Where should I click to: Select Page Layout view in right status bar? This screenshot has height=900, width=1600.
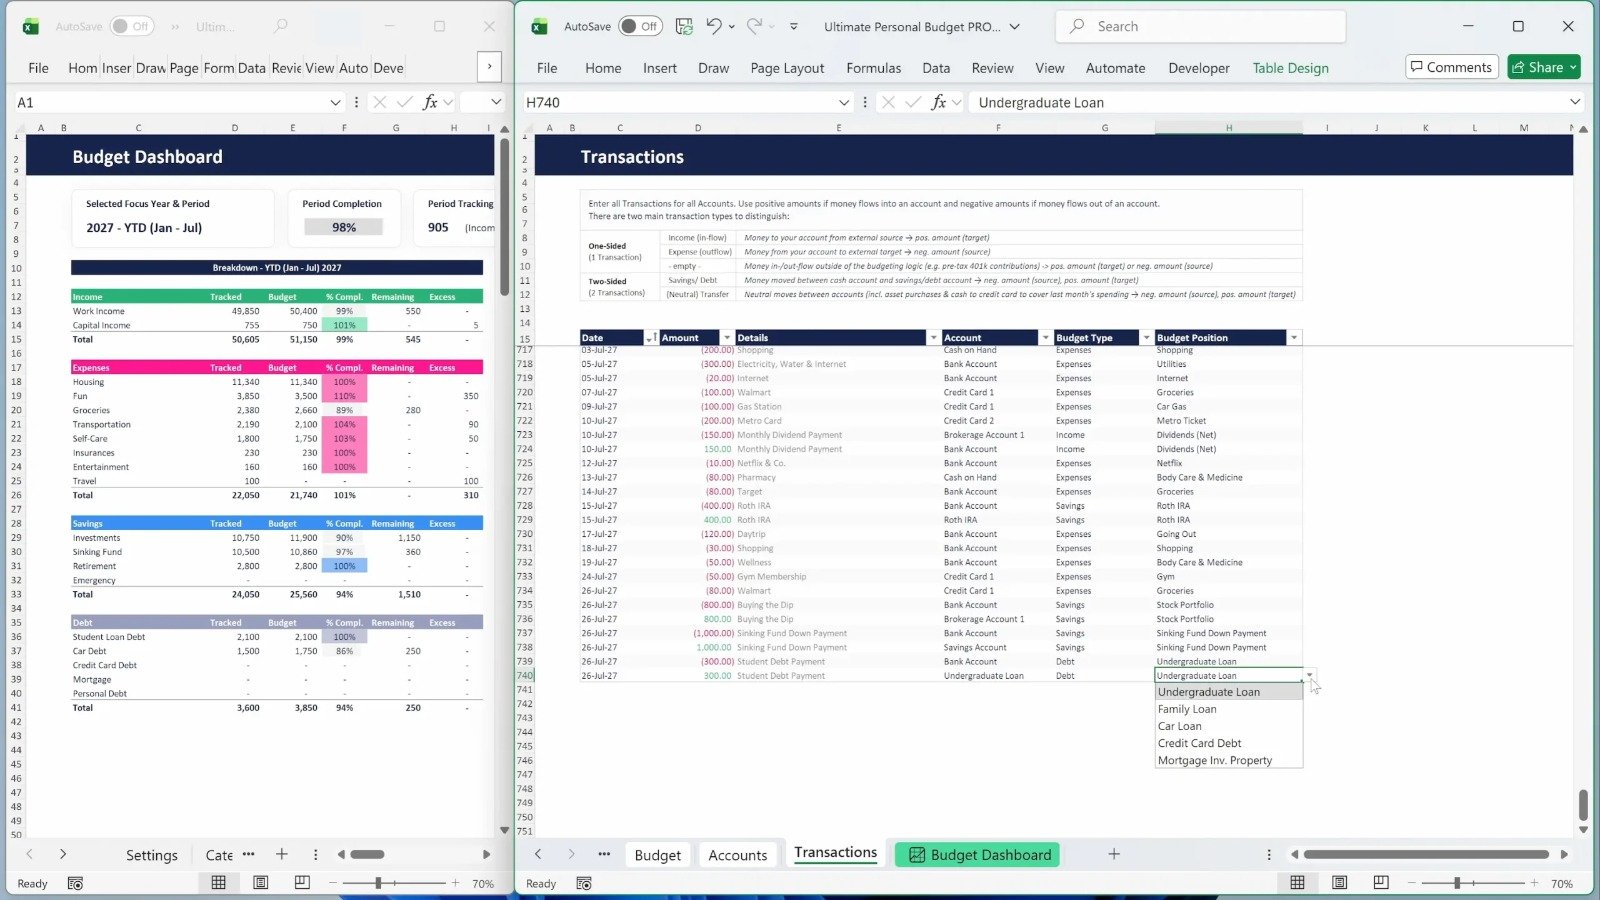click(x=1339, y=883)
